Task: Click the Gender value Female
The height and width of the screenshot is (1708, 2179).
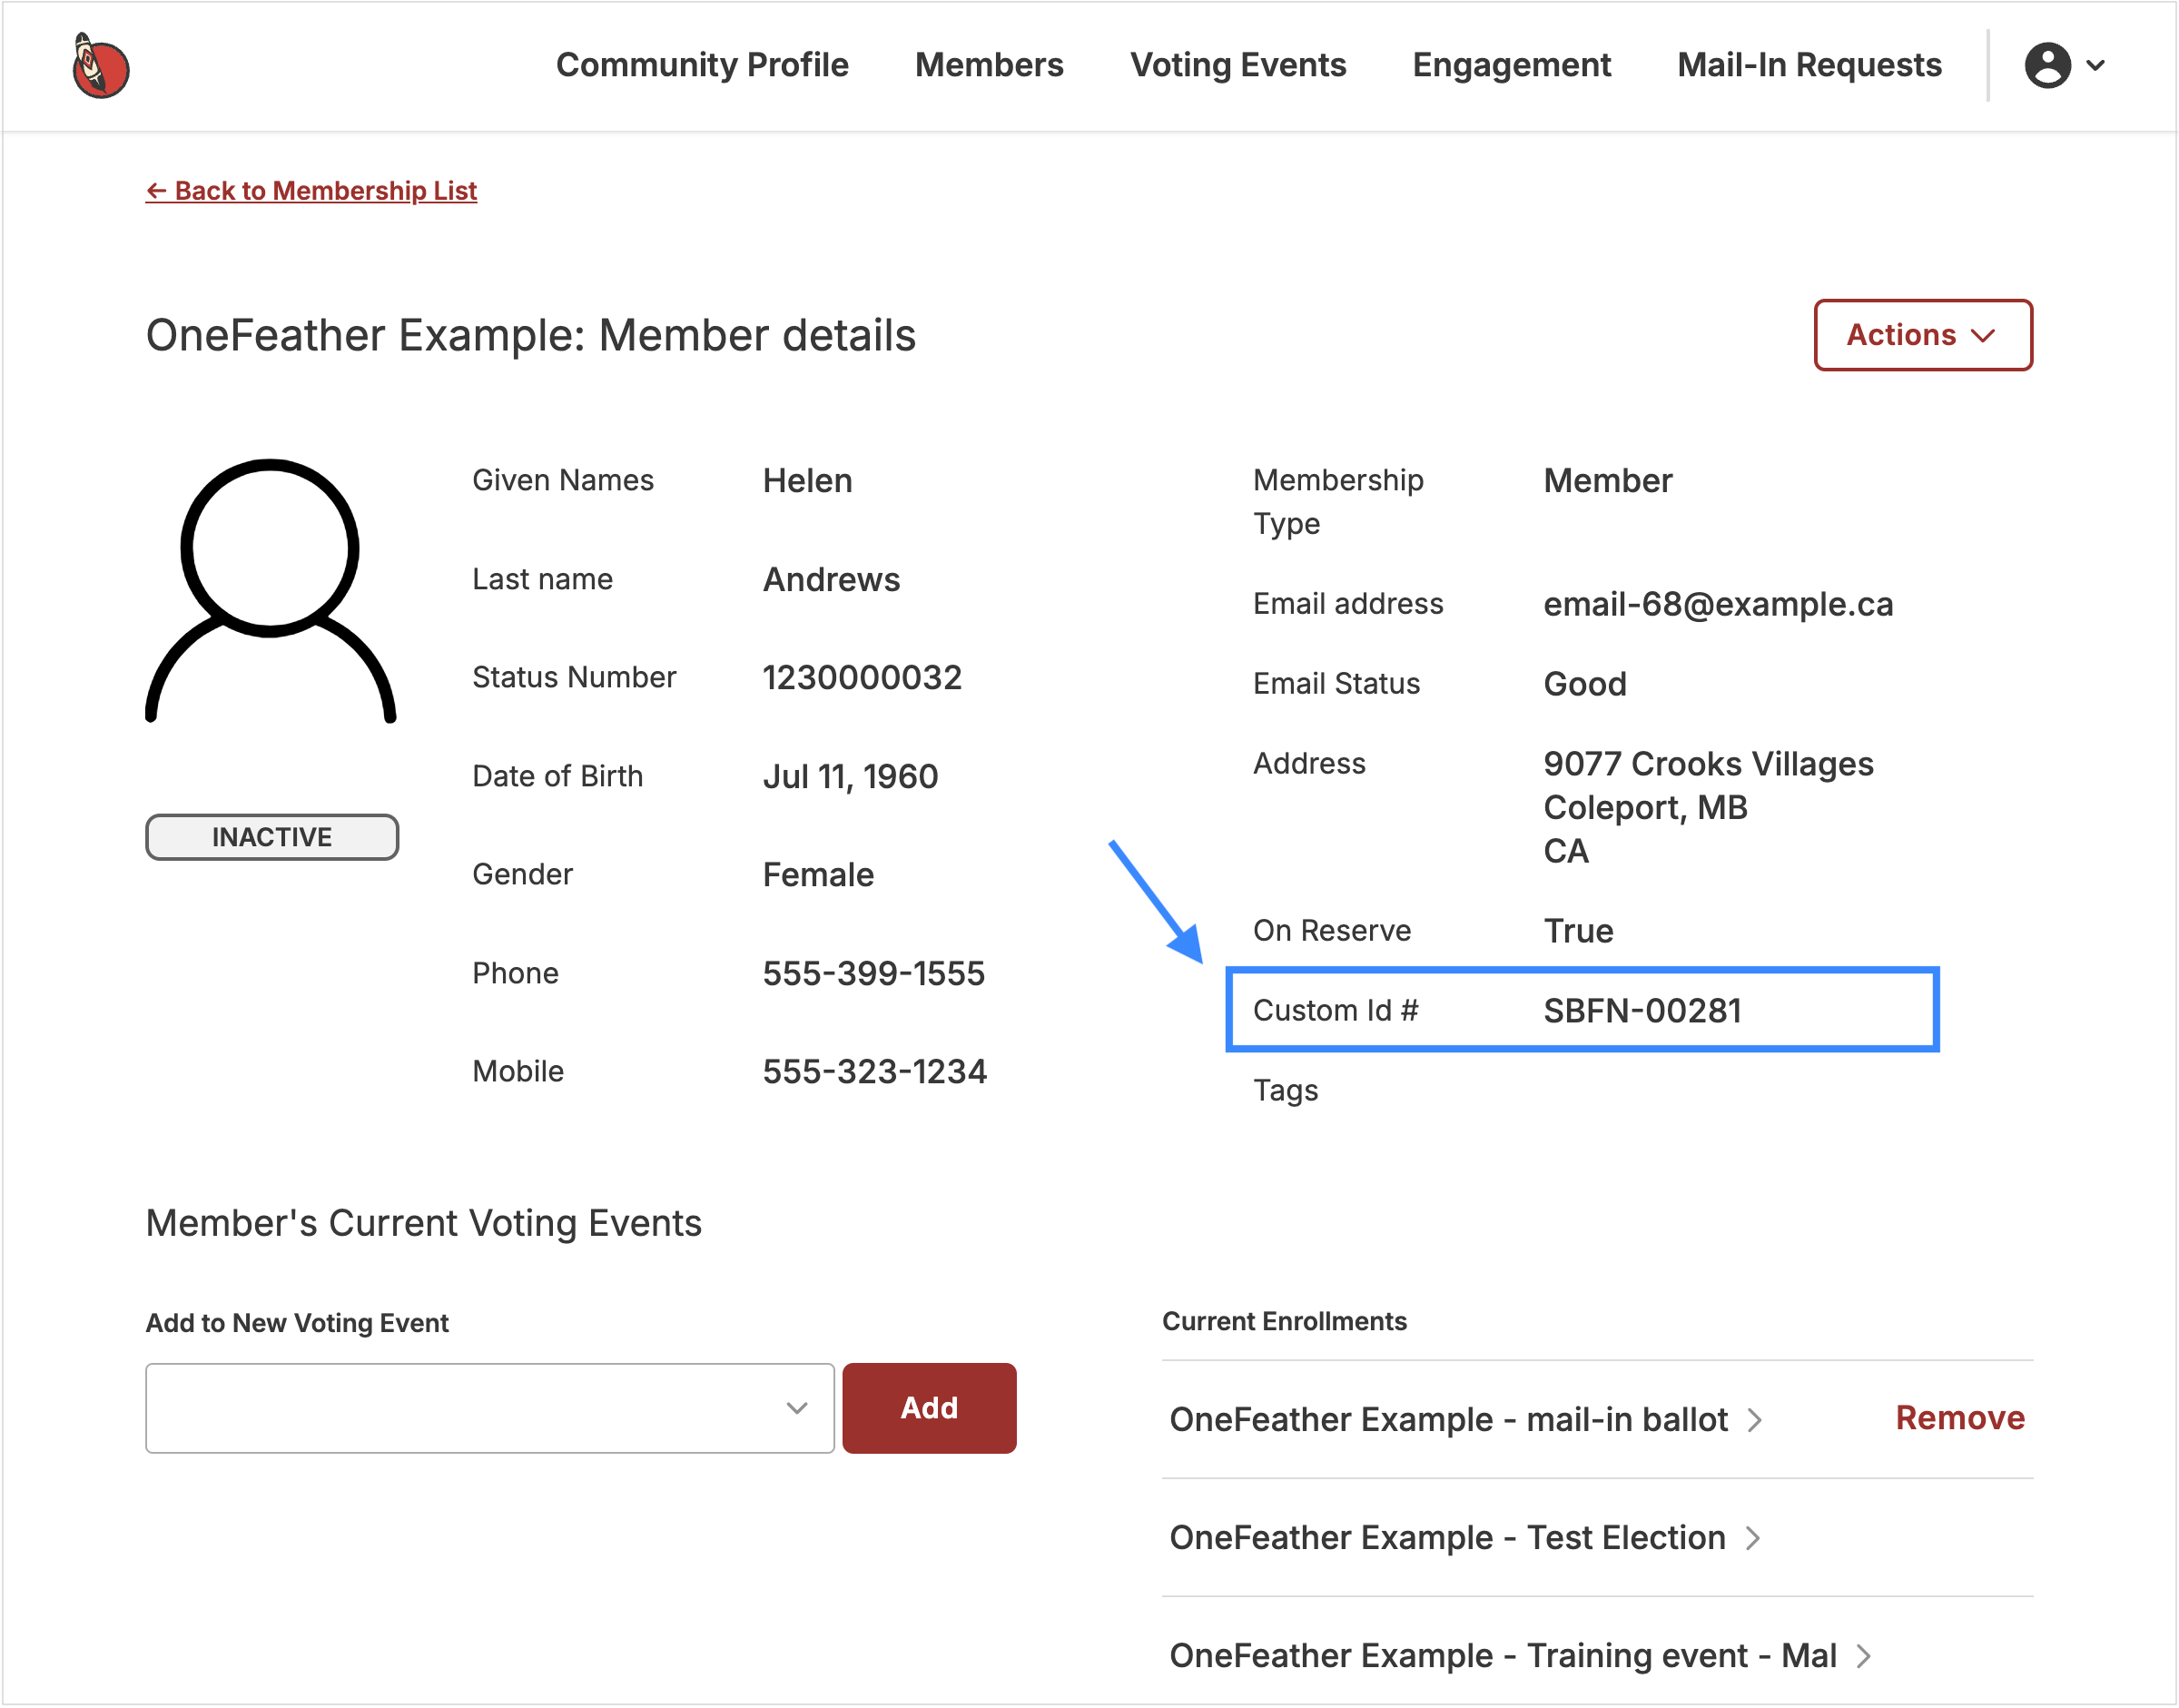Action: pyautogui.click(x=818, y=874)
